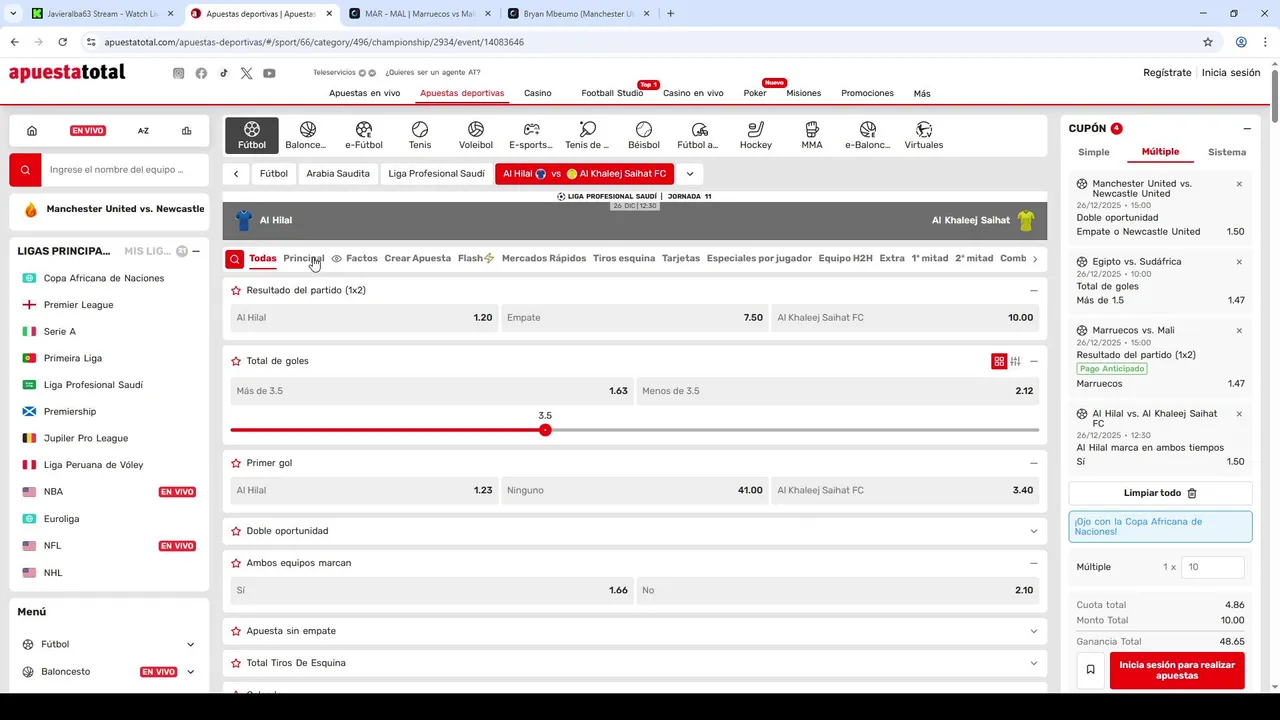Screen dimensions: 1280x720
Task: Collapse the Resultado del partido market
Action: pos(1034,290)
